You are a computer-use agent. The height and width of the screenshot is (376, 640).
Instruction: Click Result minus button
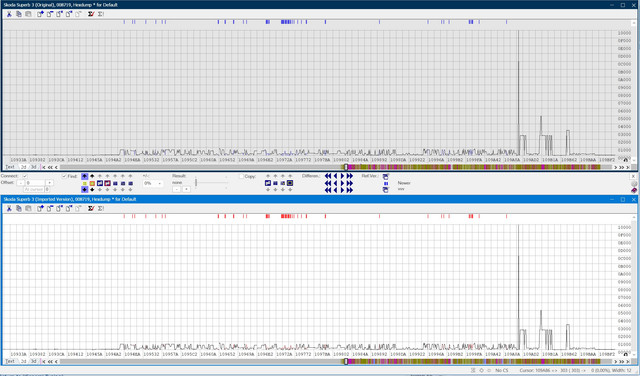click(x=176, y=189)
